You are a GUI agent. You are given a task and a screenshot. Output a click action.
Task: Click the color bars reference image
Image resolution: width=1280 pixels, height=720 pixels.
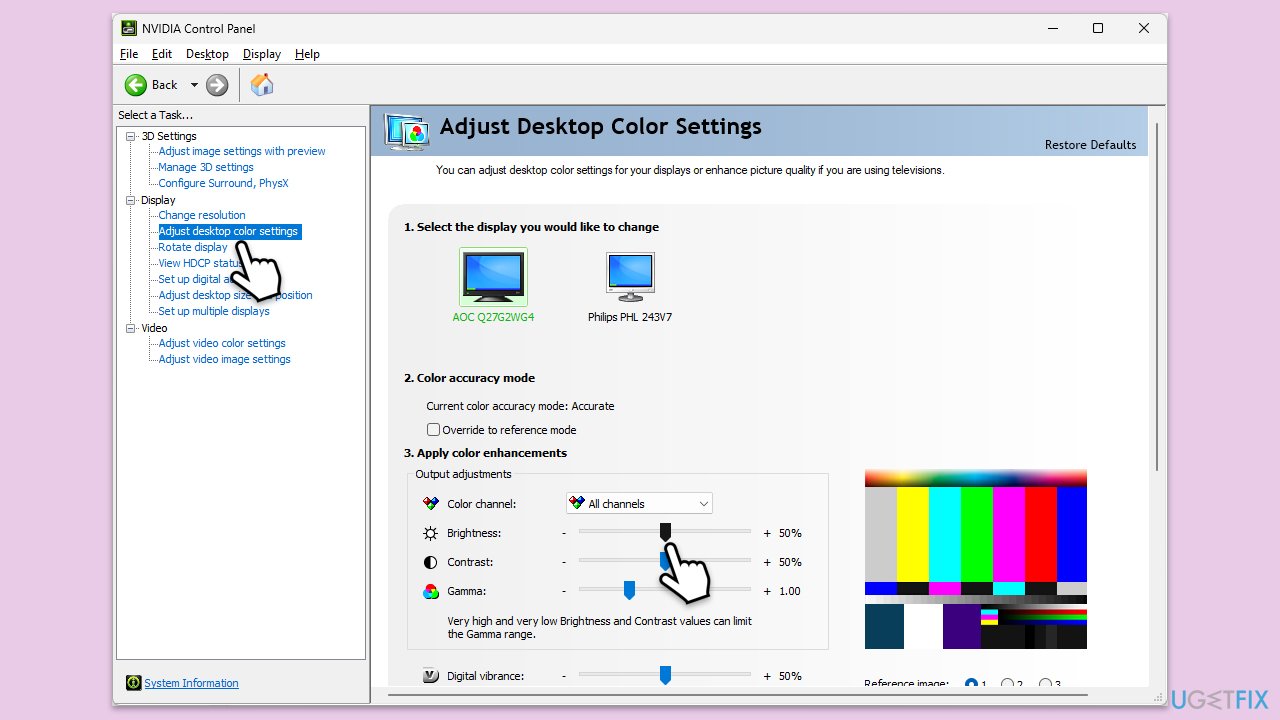point(975,560)
